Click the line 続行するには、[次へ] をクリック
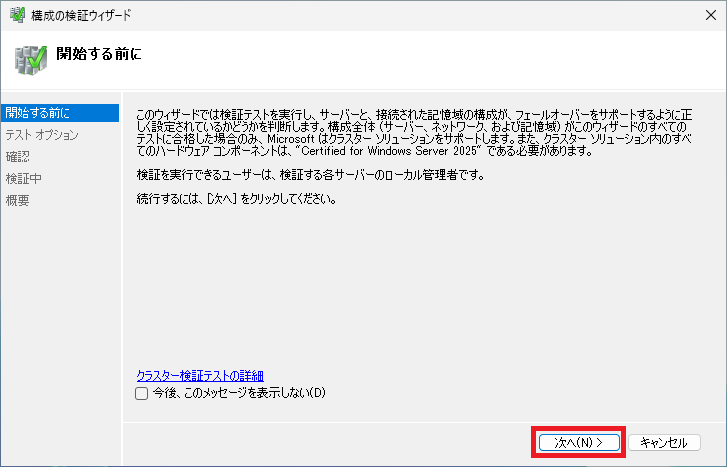The width and height of the screenshot is (727, 467). click(x=236, y=199)
